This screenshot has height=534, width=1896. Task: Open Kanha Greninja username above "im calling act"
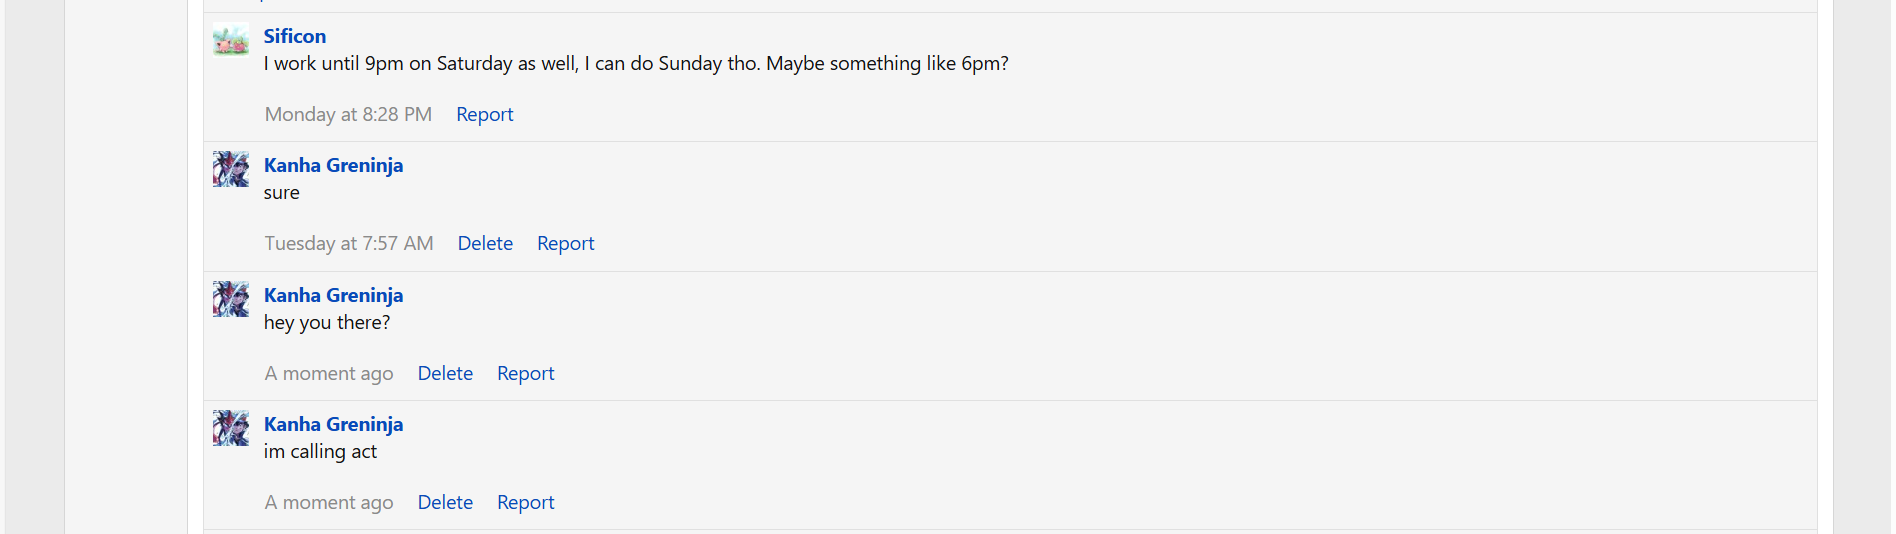pyautogui.click(x=333, y=424)
